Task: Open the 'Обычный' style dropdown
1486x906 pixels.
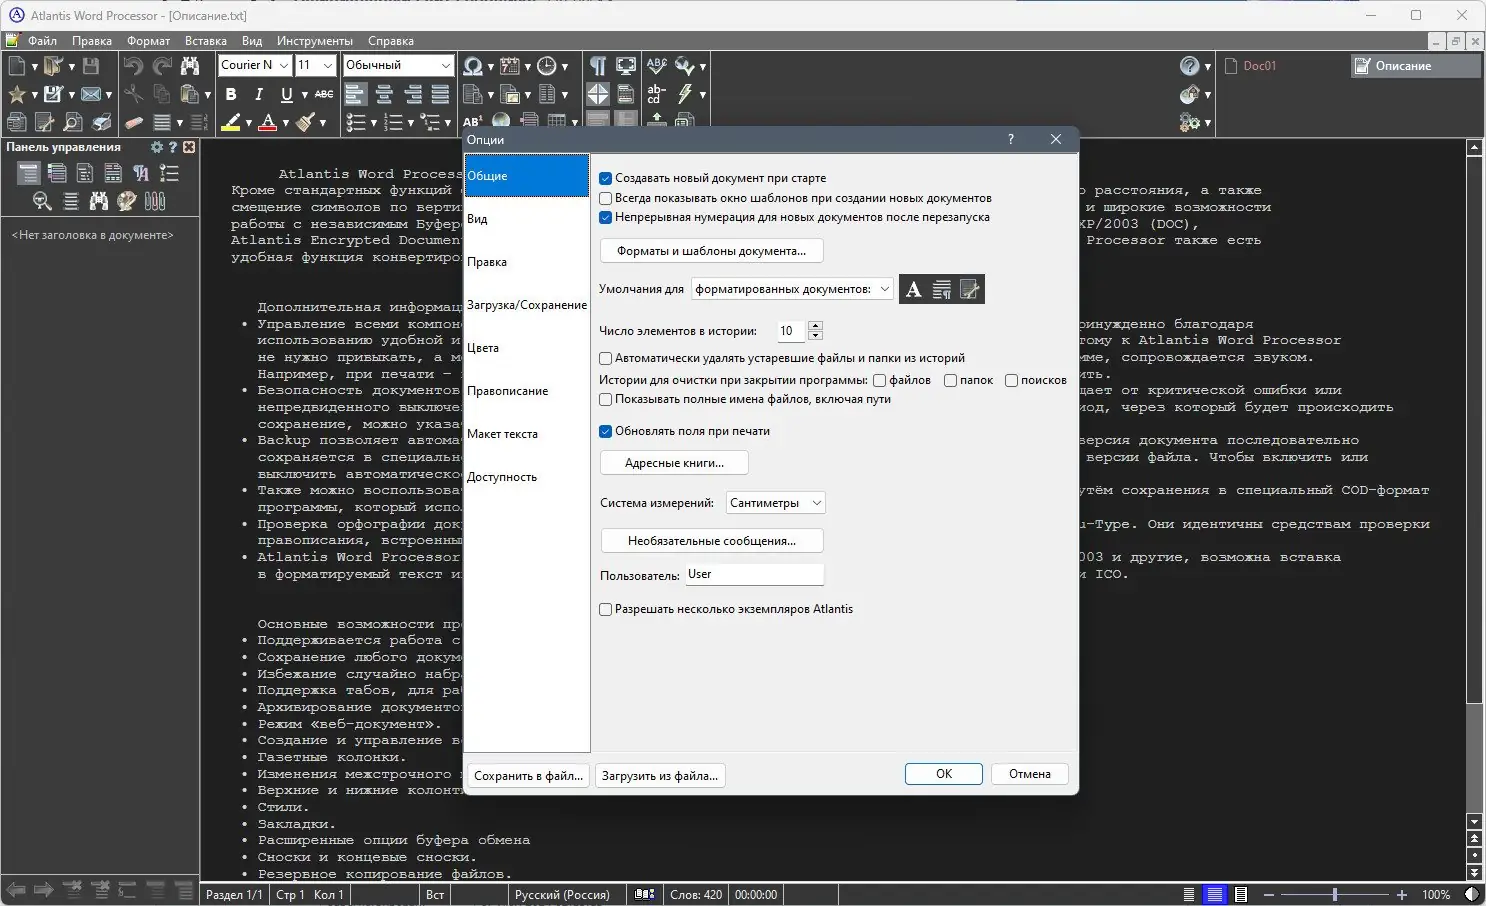Action: point(448,65)
